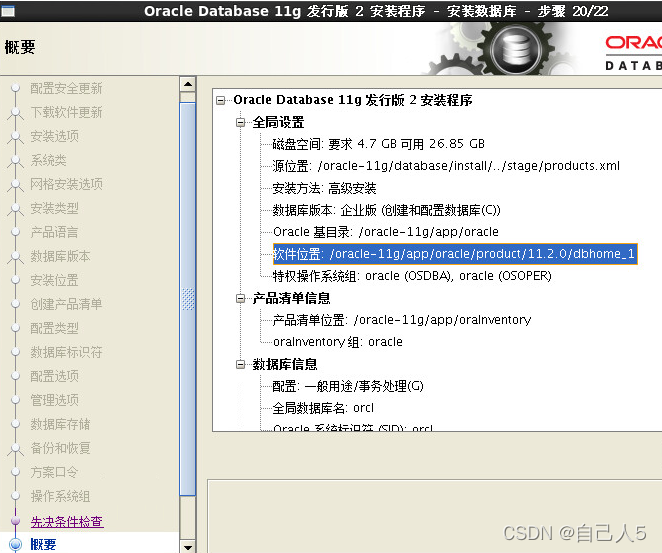Image resolution: width=662 pixels, height=553 pixels.
Task: Collapse the 全局设置 tree section
Action: (240, 122)
